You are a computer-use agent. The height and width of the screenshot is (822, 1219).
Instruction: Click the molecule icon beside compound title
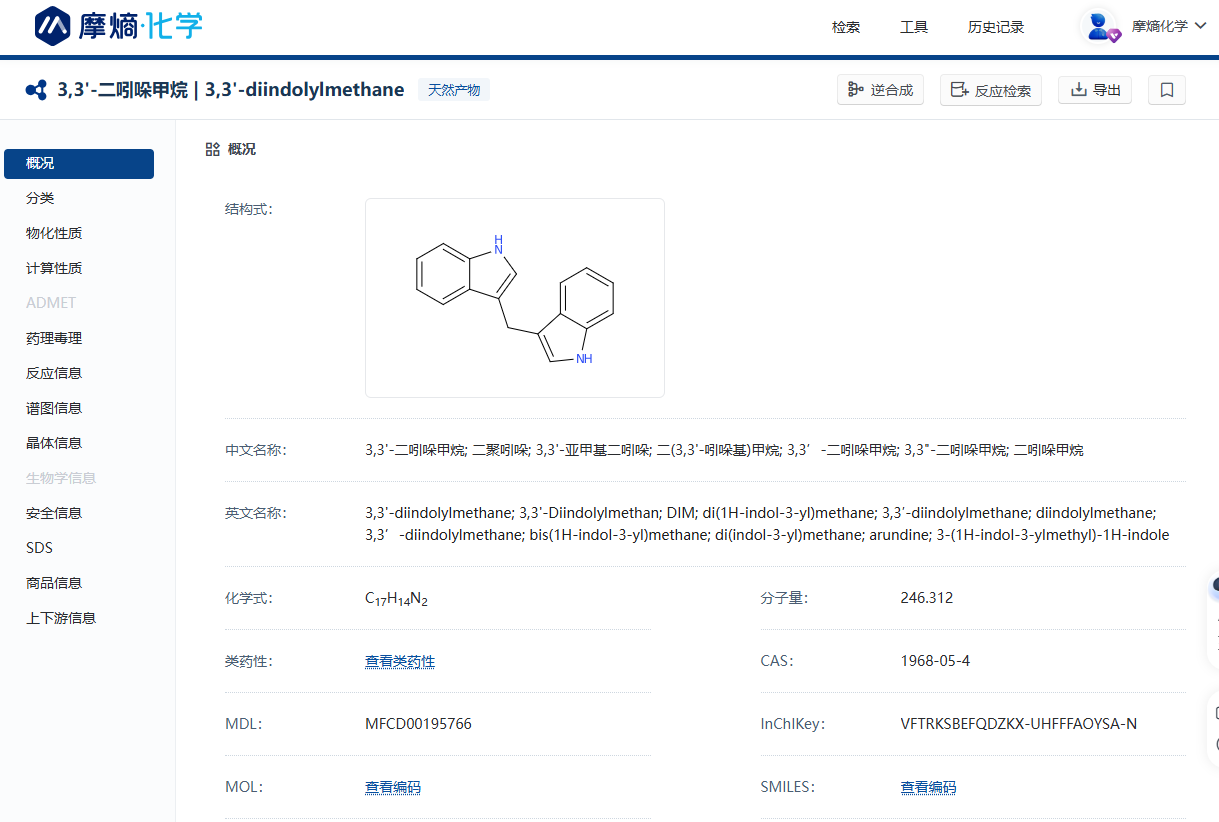36,90
